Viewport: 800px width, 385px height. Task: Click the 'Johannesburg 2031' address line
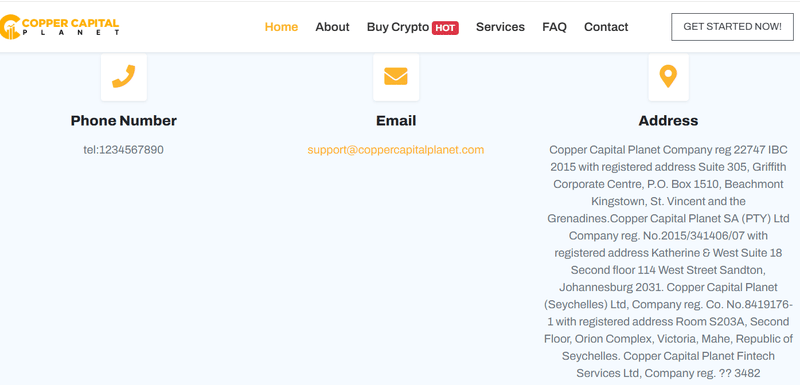pos(668,287)
